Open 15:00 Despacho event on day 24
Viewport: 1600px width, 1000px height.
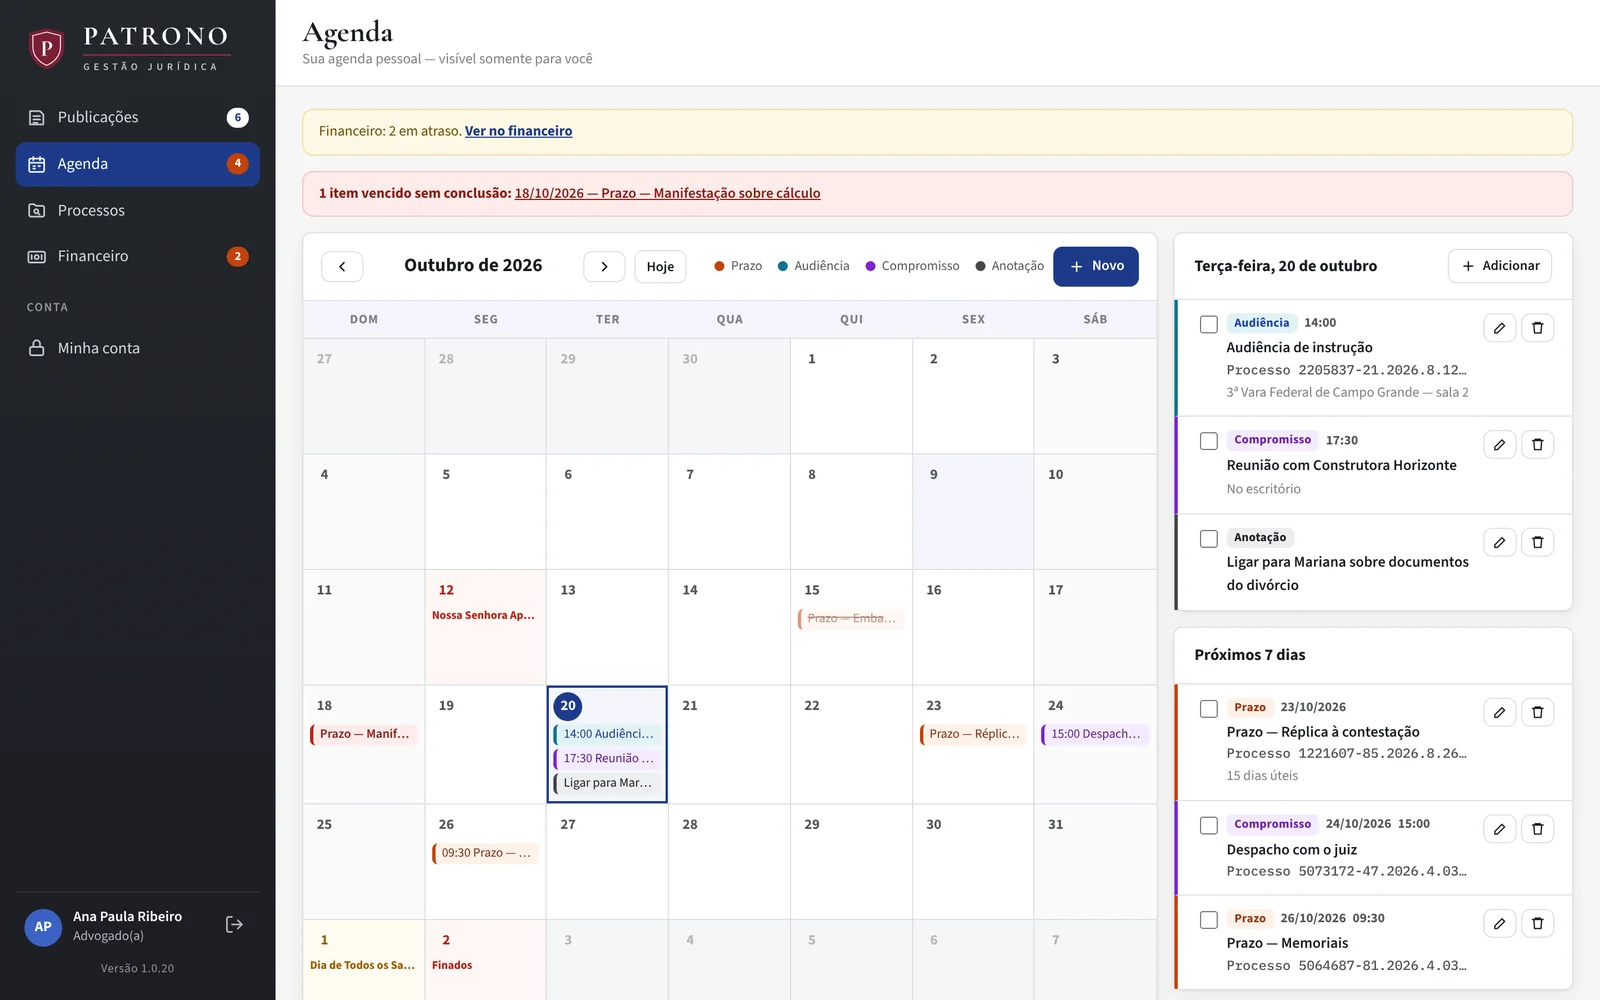click(x=1095, y=734)
